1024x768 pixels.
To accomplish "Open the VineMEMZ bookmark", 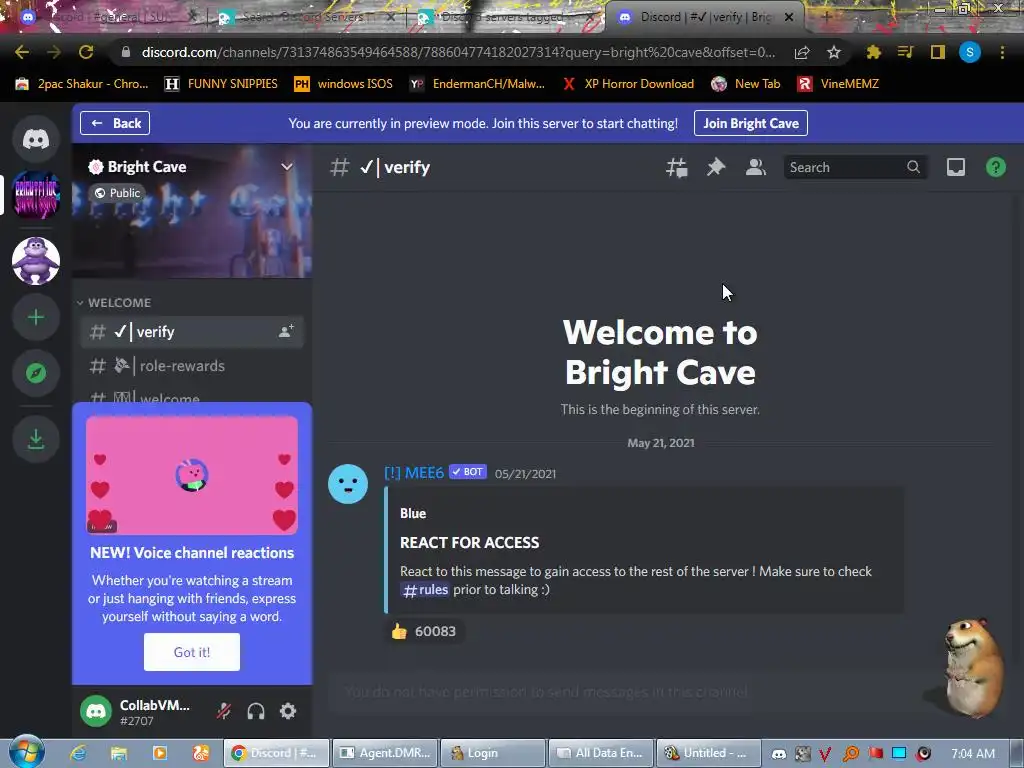I will point(839,84).
